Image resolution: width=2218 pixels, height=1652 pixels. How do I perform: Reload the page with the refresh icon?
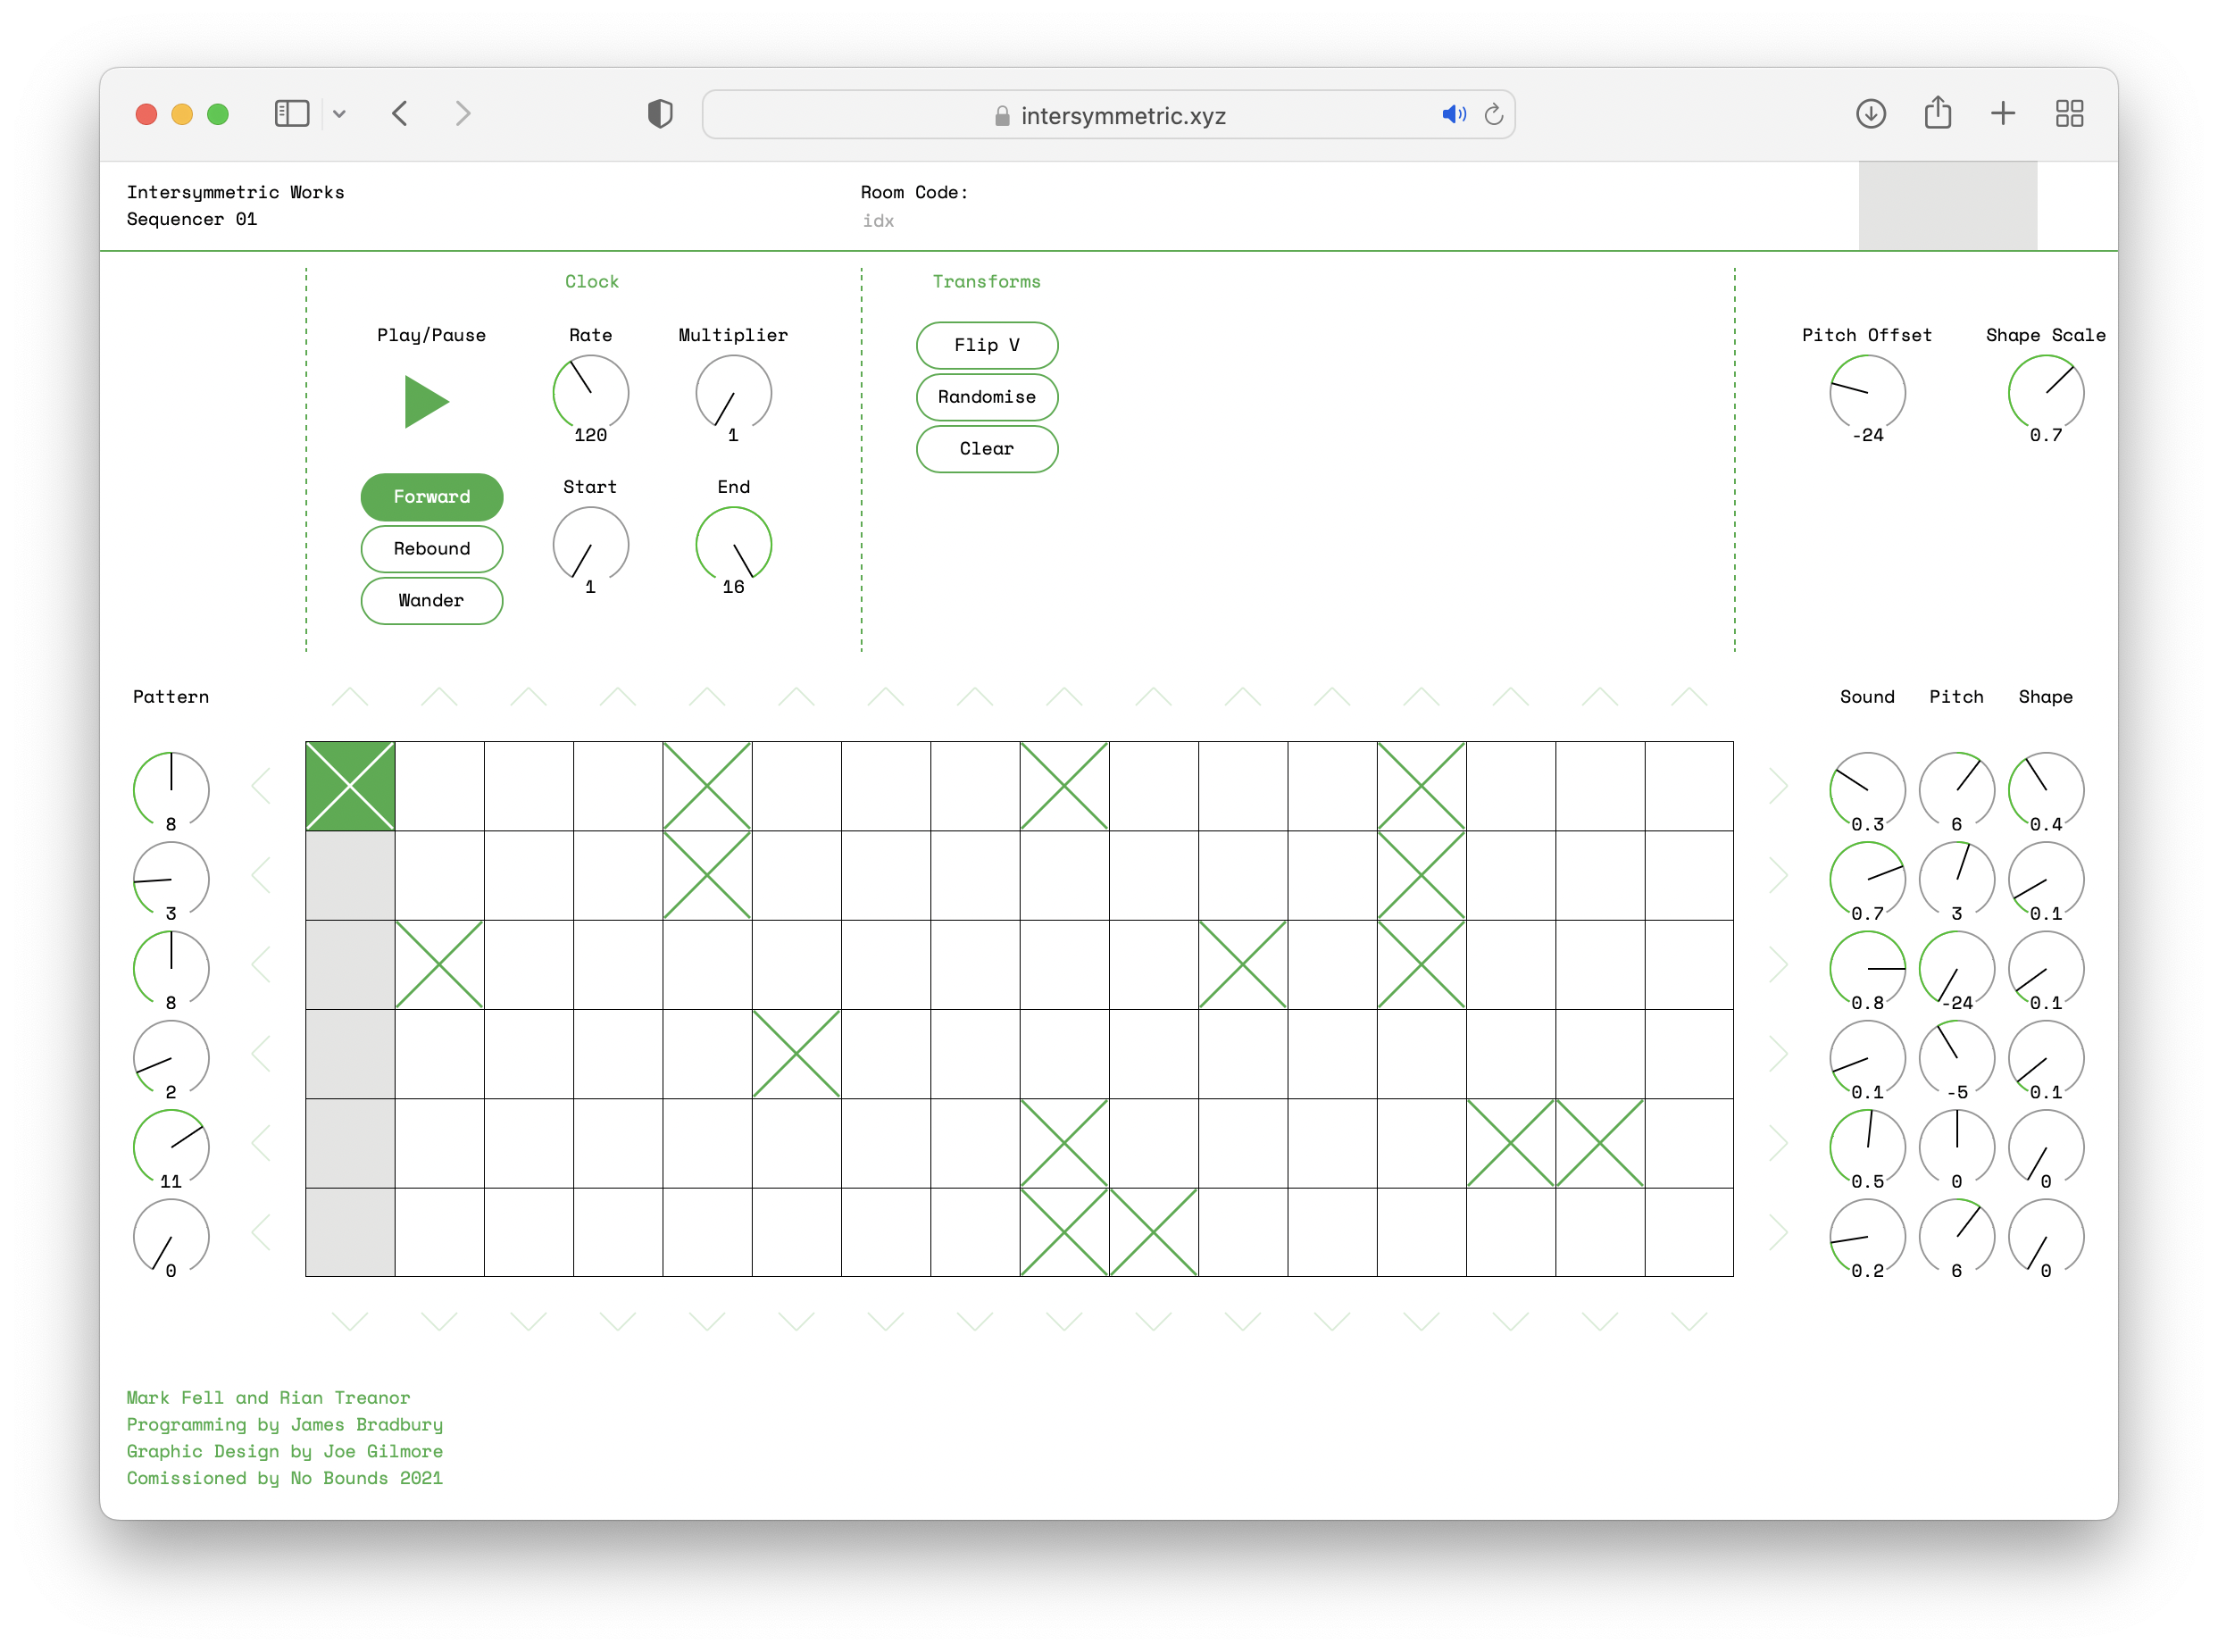1494,115
